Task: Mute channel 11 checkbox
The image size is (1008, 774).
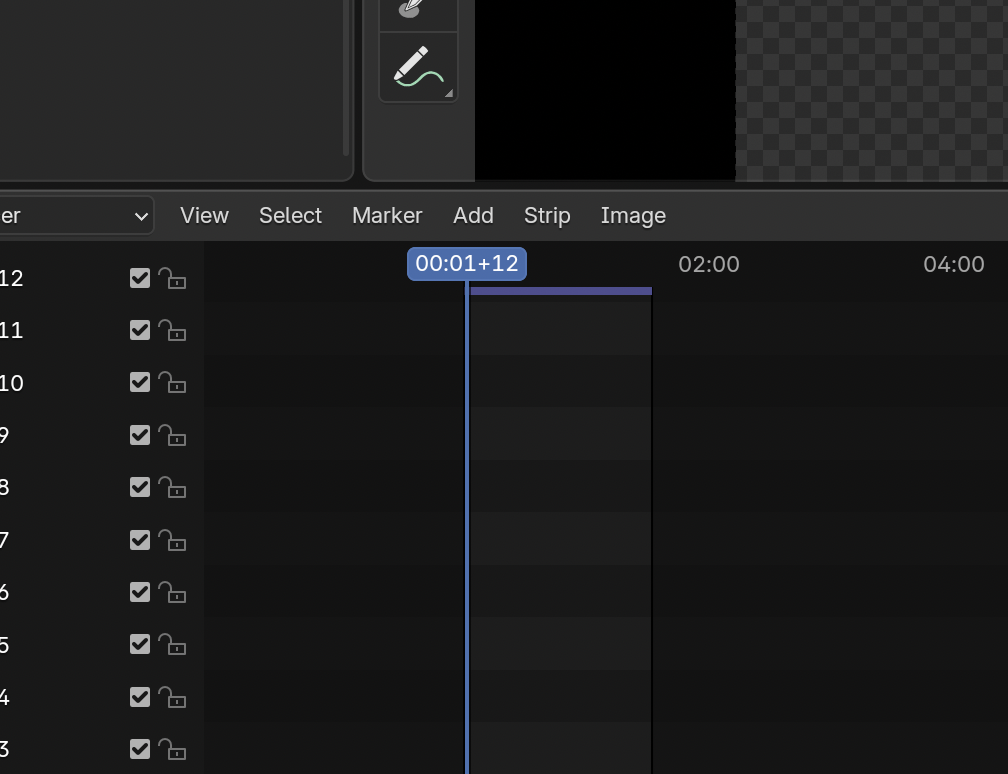Action: click(140, 330)
